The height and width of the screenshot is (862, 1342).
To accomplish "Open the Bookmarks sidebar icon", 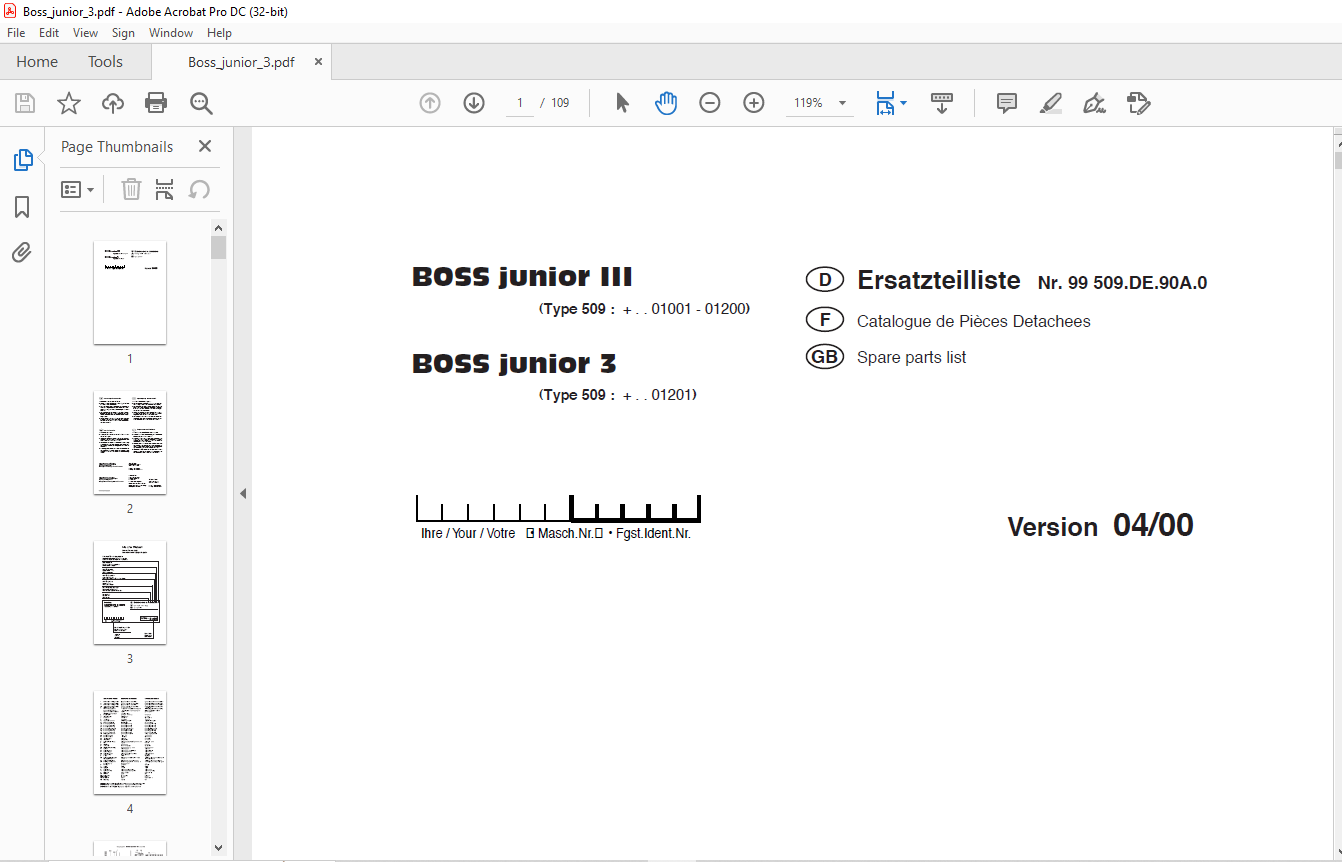I will click(22, 207).
